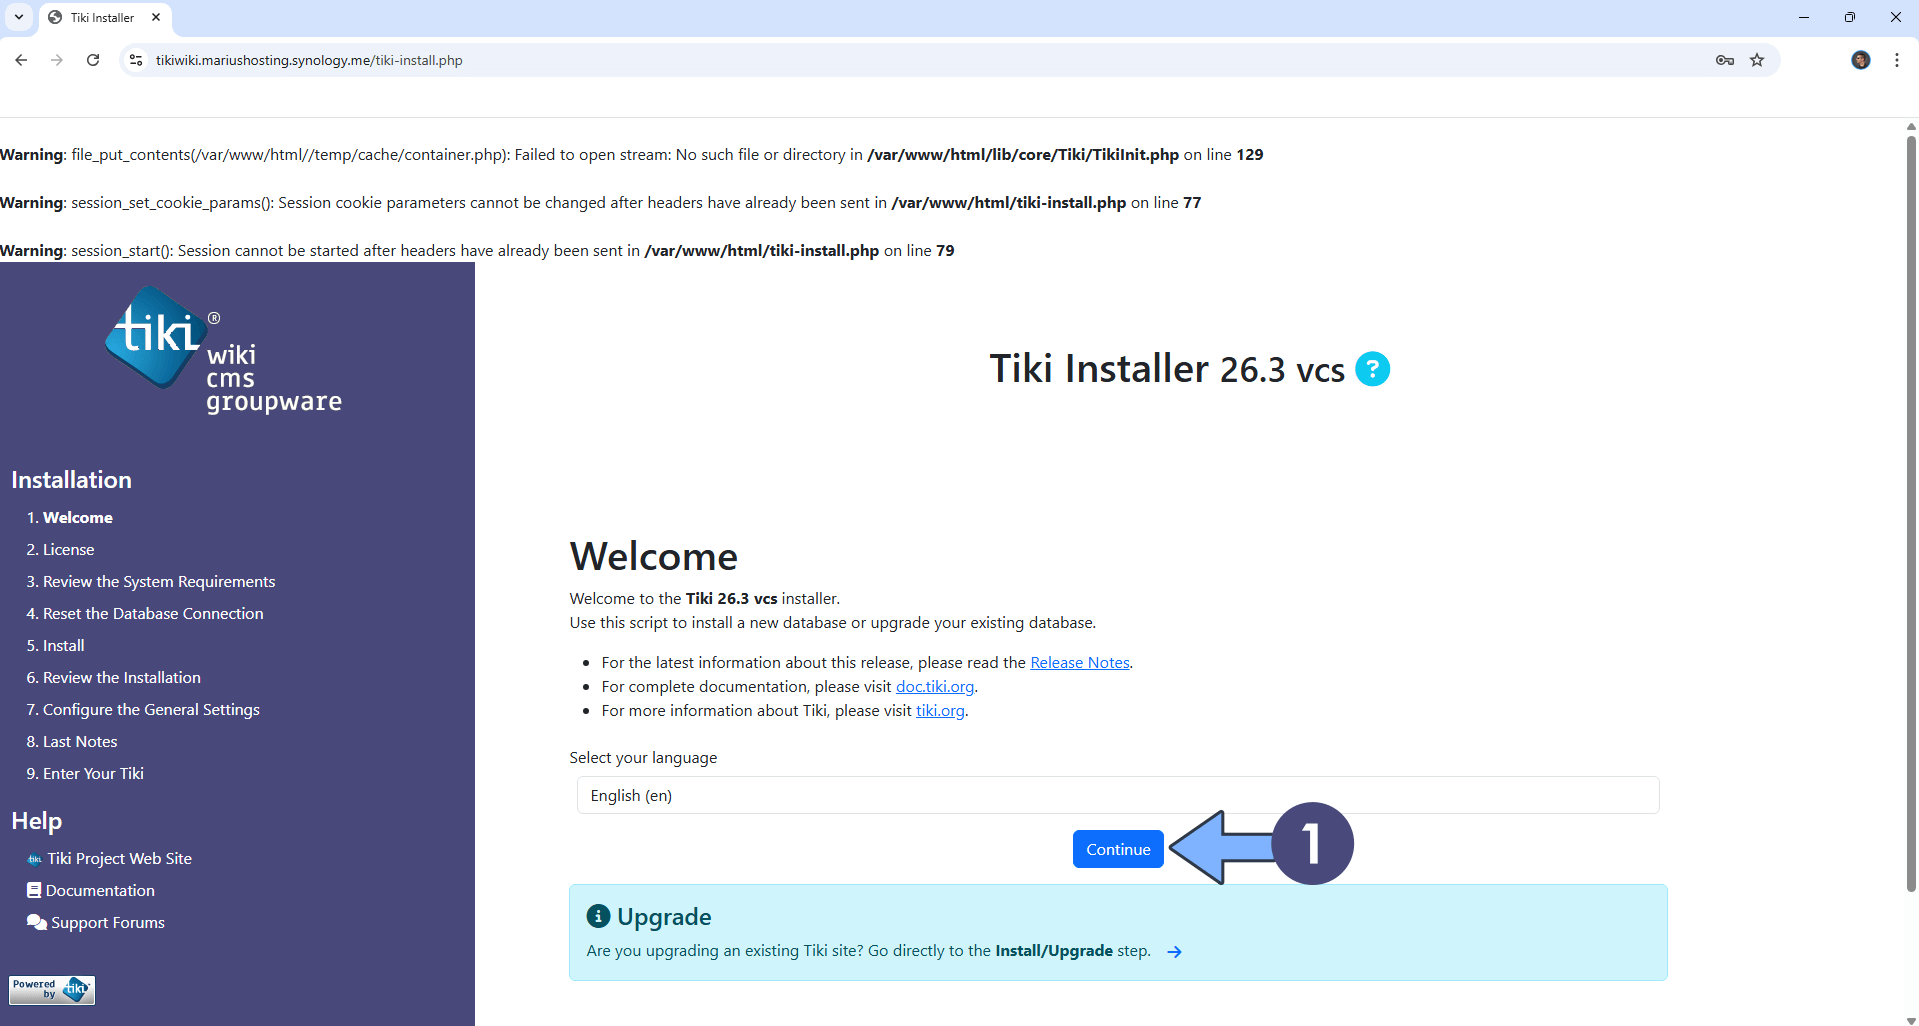Click the Tiki wiki cms groupware logo
1919x1026 pixels.
[x=222, y=348]
